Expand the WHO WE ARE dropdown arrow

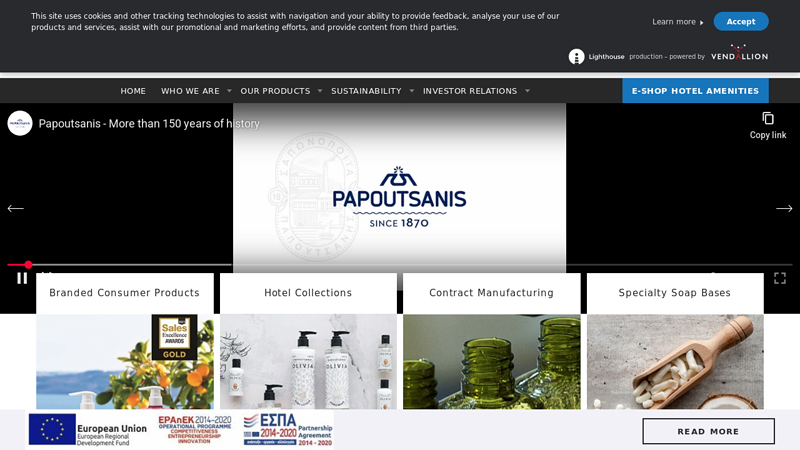(229, 91)
